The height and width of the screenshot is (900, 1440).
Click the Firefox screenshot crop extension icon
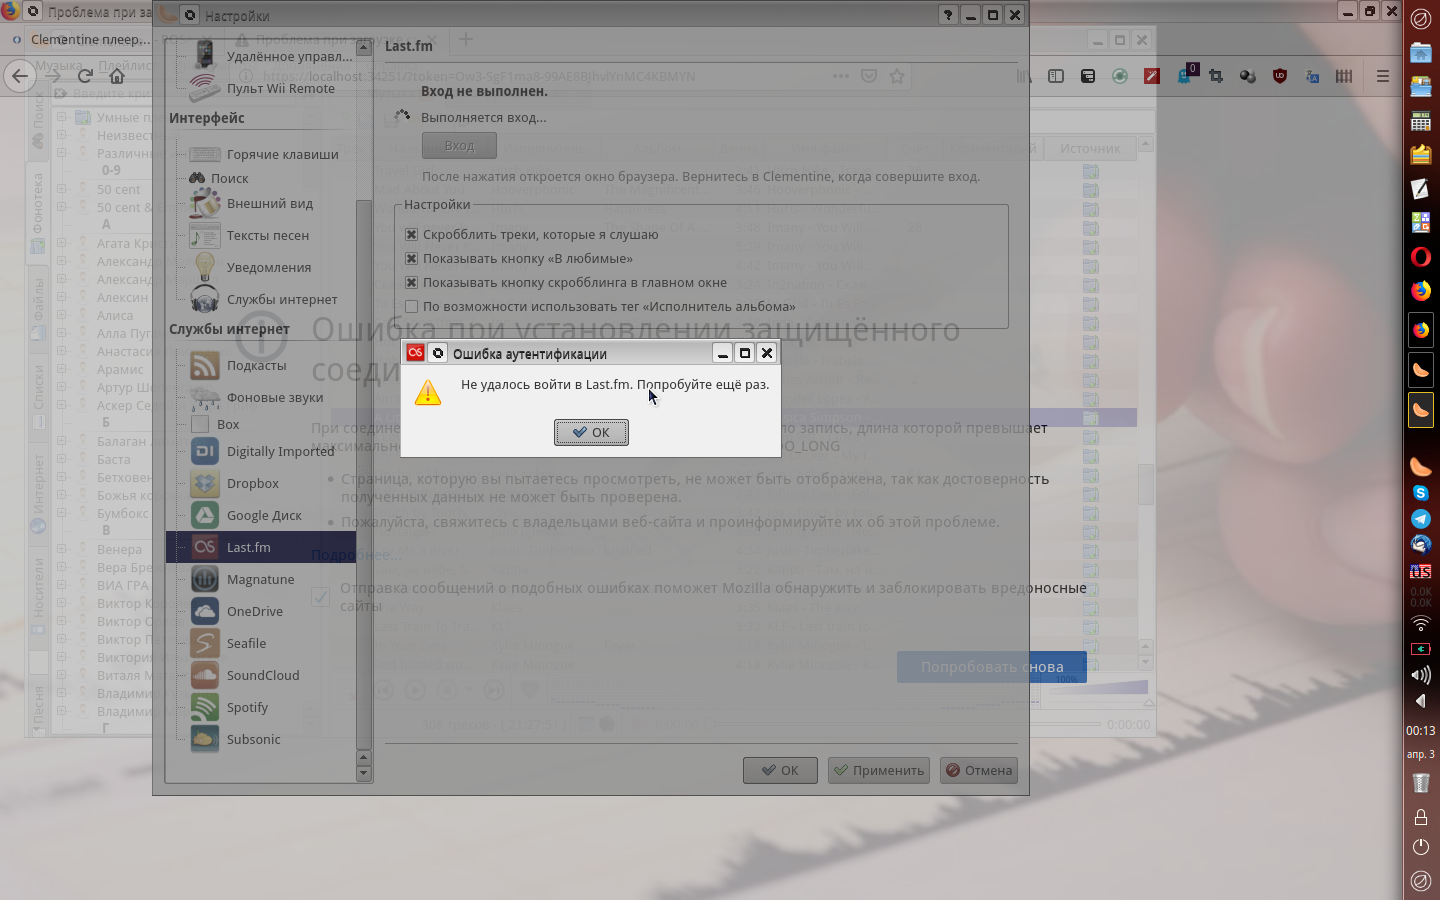pos(1216,76)
